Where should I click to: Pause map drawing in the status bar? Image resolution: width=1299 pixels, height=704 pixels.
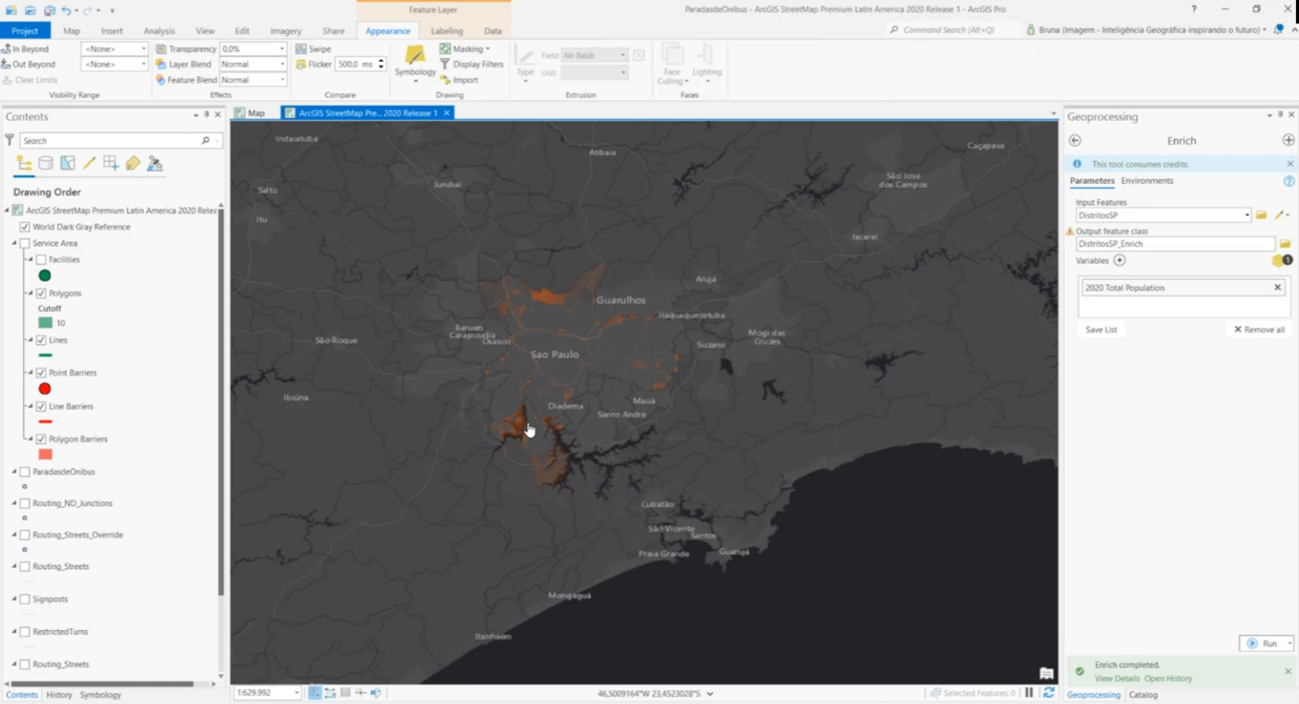1029,693
